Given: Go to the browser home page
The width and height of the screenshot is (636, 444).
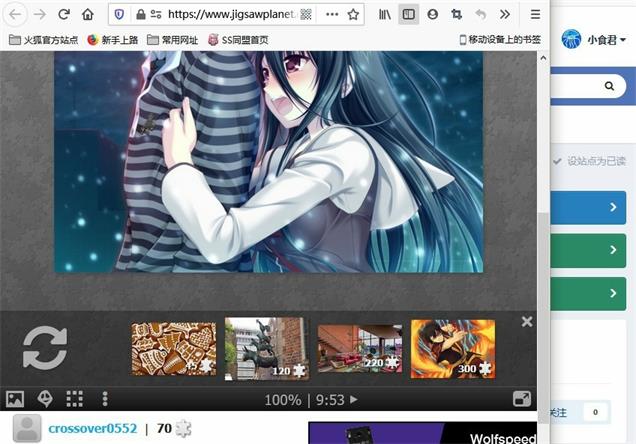Looking at the screenshot, I should click(88, 15).
